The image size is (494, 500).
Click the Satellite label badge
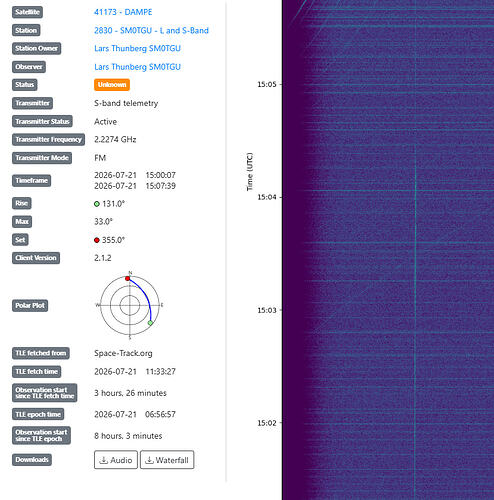(x=27, y=12)
